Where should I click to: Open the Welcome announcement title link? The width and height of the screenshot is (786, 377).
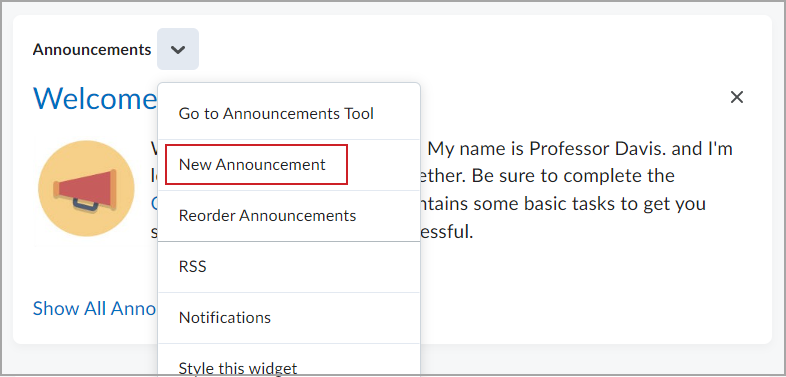(95, 98)
